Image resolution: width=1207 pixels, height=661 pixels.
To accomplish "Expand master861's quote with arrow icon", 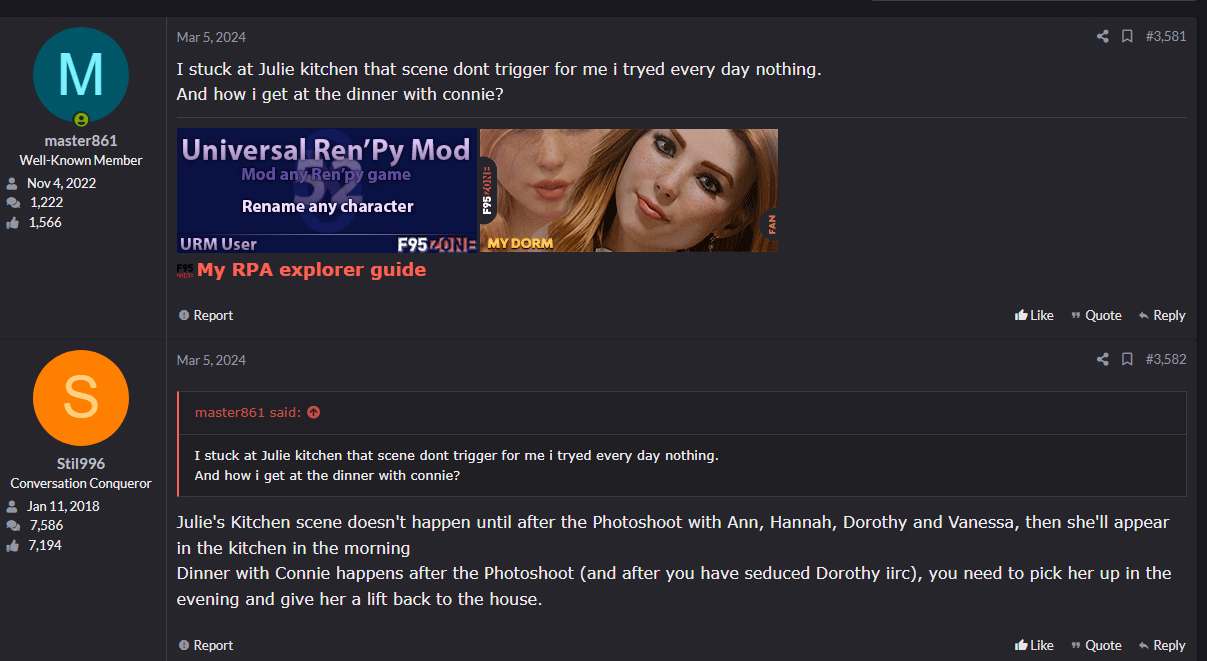I will point(314,412).
